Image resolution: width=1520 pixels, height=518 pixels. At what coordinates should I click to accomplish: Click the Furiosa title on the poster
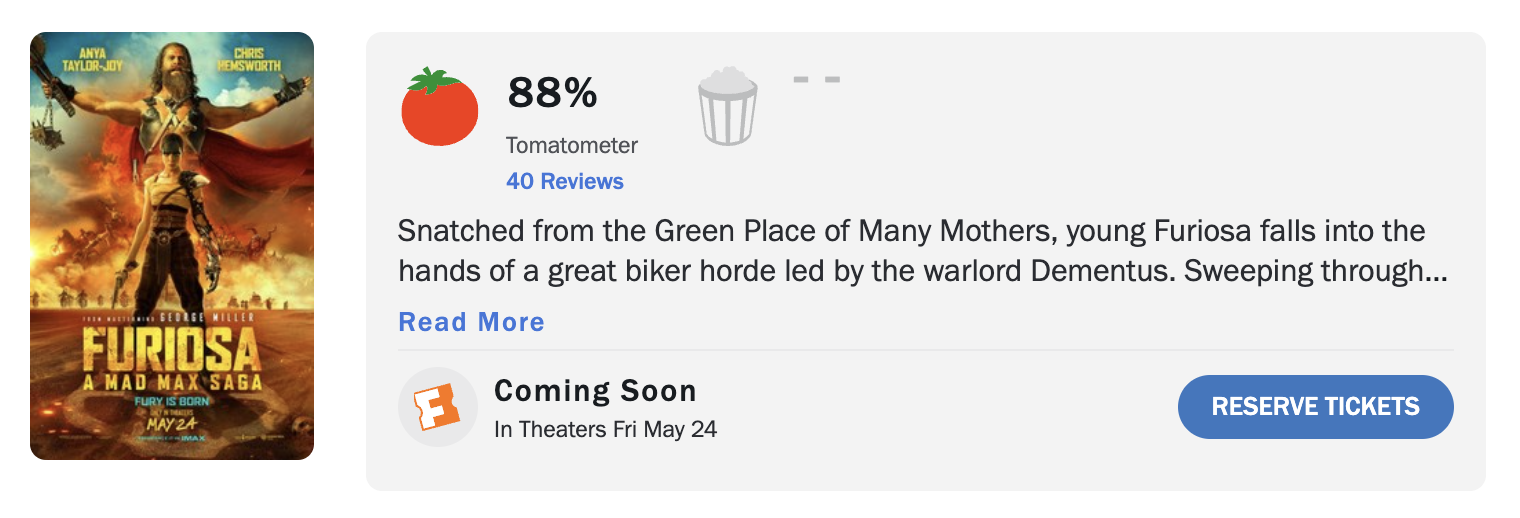[172, 349]
